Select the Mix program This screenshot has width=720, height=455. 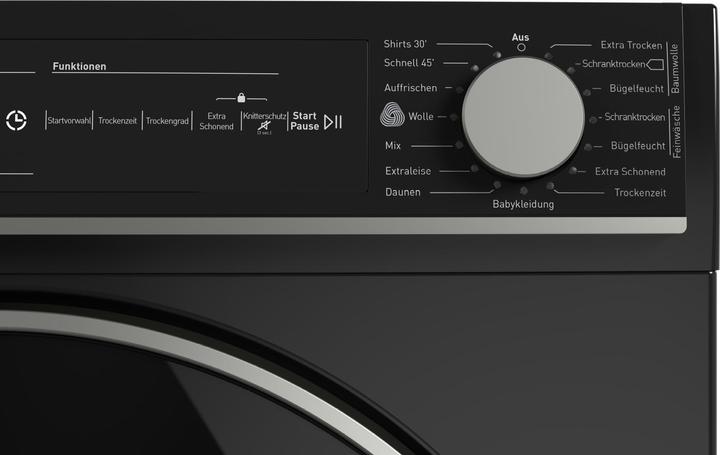click(393, 146)
